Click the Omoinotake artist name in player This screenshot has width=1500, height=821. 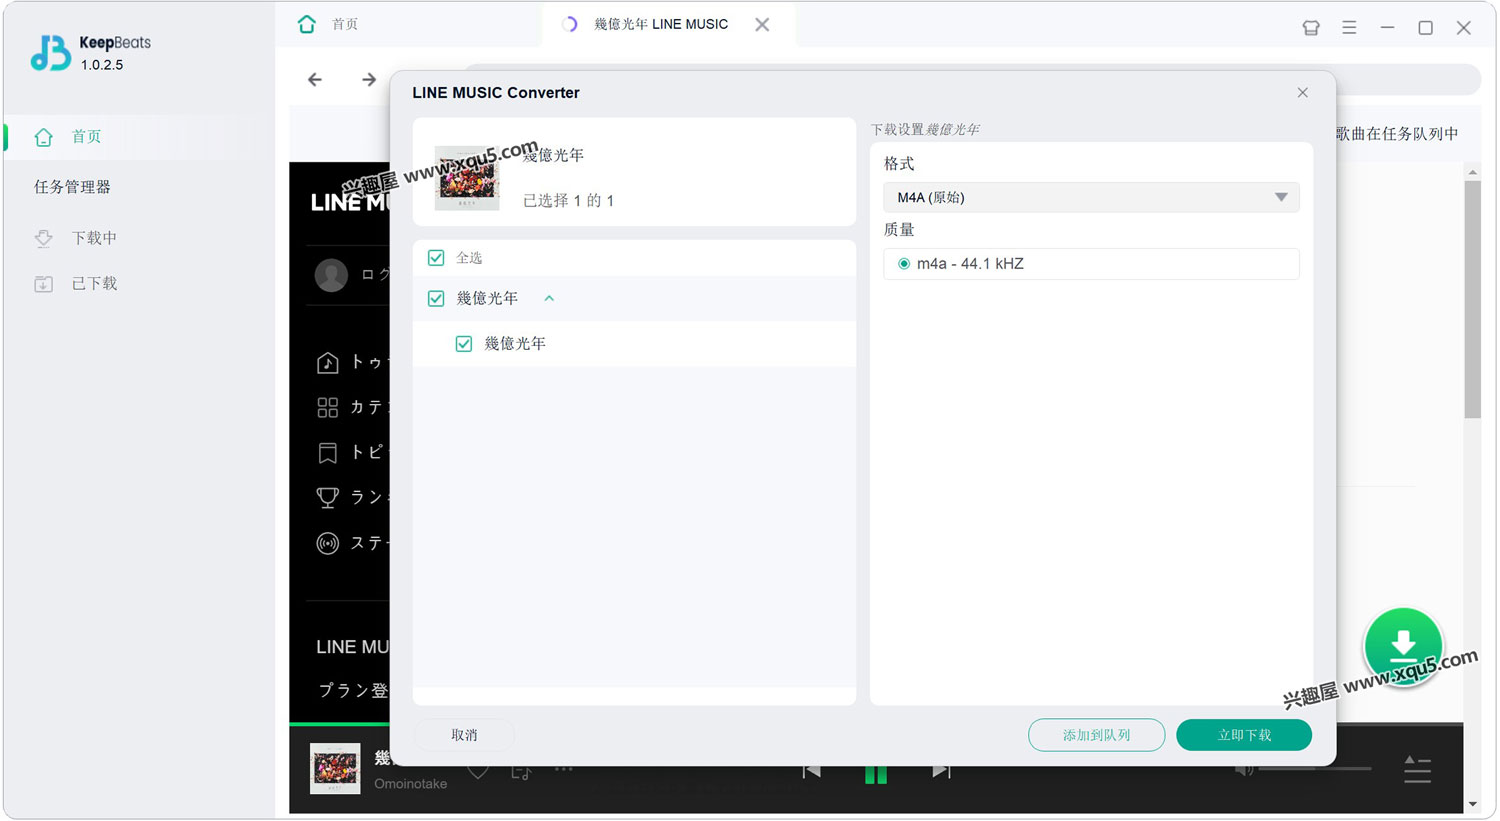(x=410, y=784)
